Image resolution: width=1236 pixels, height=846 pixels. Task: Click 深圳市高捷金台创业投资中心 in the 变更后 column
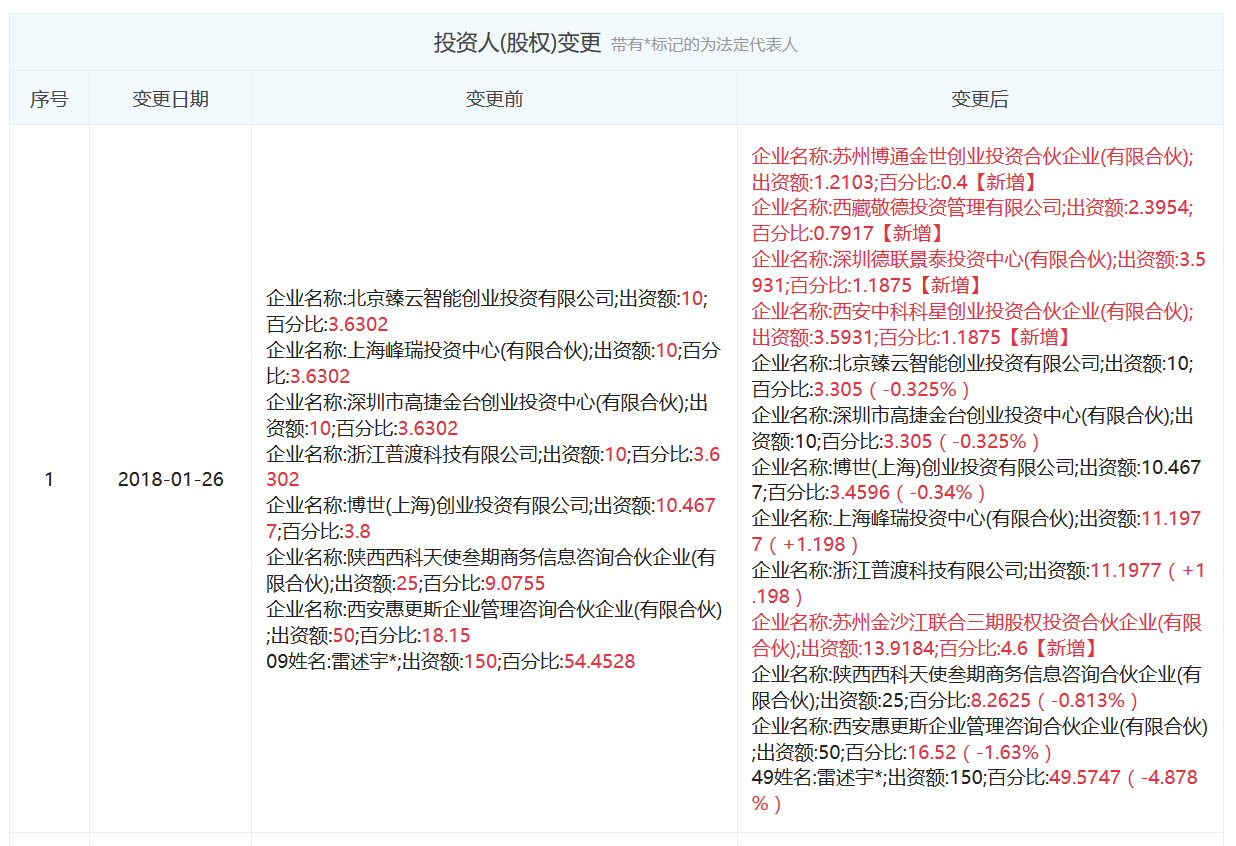tap(973, 429)
